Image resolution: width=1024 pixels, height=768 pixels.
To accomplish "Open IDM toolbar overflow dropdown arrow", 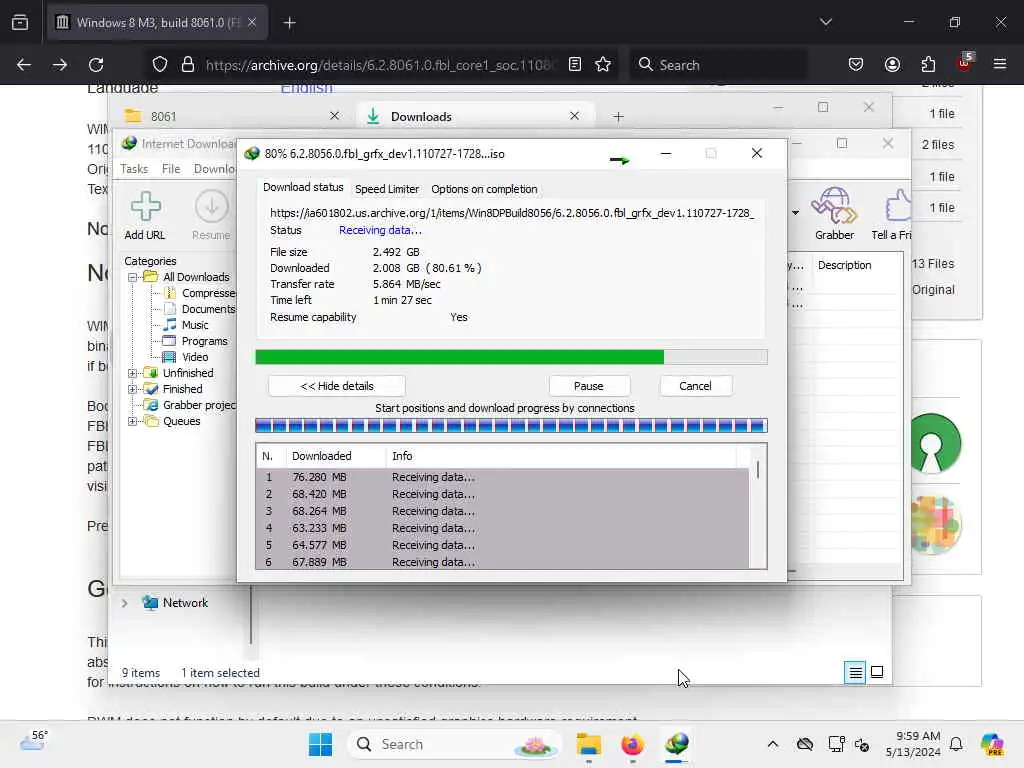I will (x=795, y=213).
